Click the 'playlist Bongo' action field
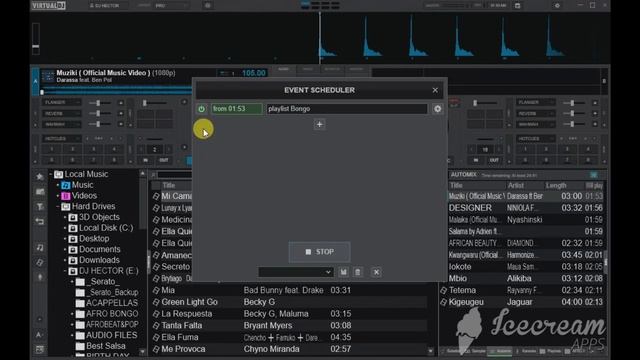This screenshot has width=640, height=360. click(347, 109)
